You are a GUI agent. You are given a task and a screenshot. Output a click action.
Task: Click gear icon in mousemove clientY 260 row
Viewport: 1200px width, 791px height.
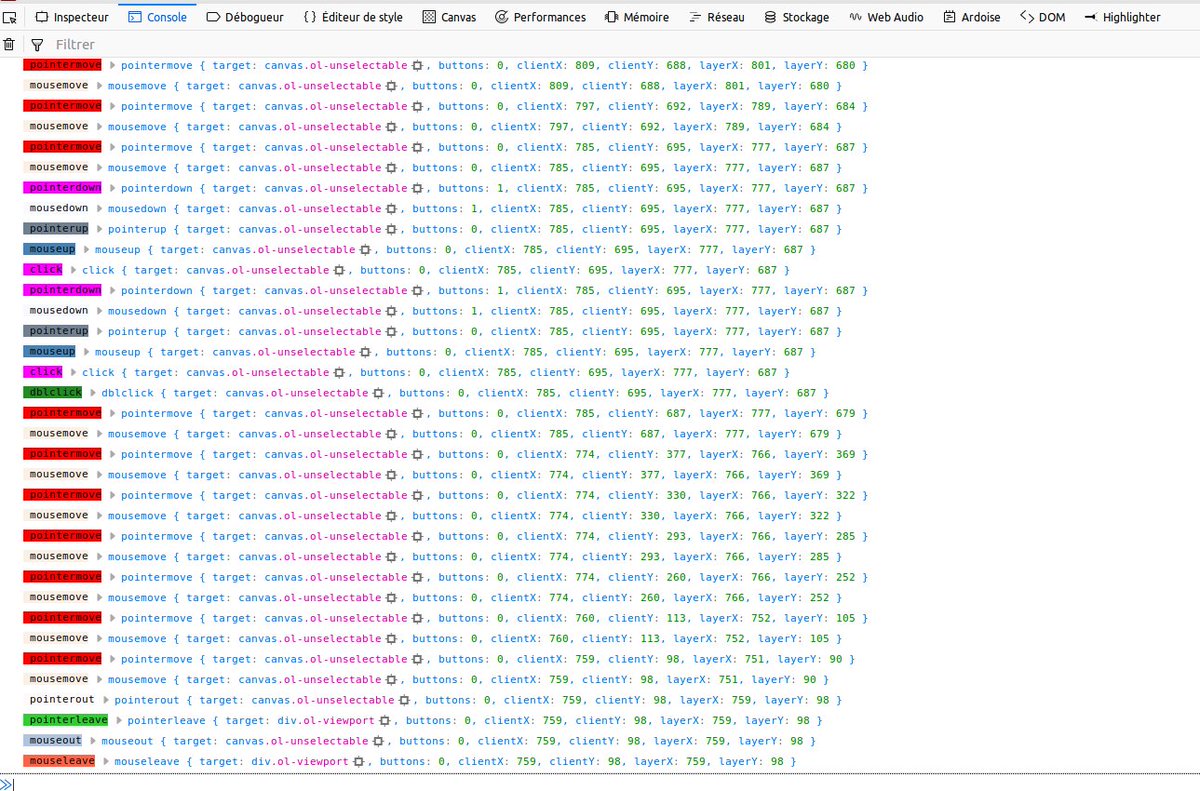[391, 598]
